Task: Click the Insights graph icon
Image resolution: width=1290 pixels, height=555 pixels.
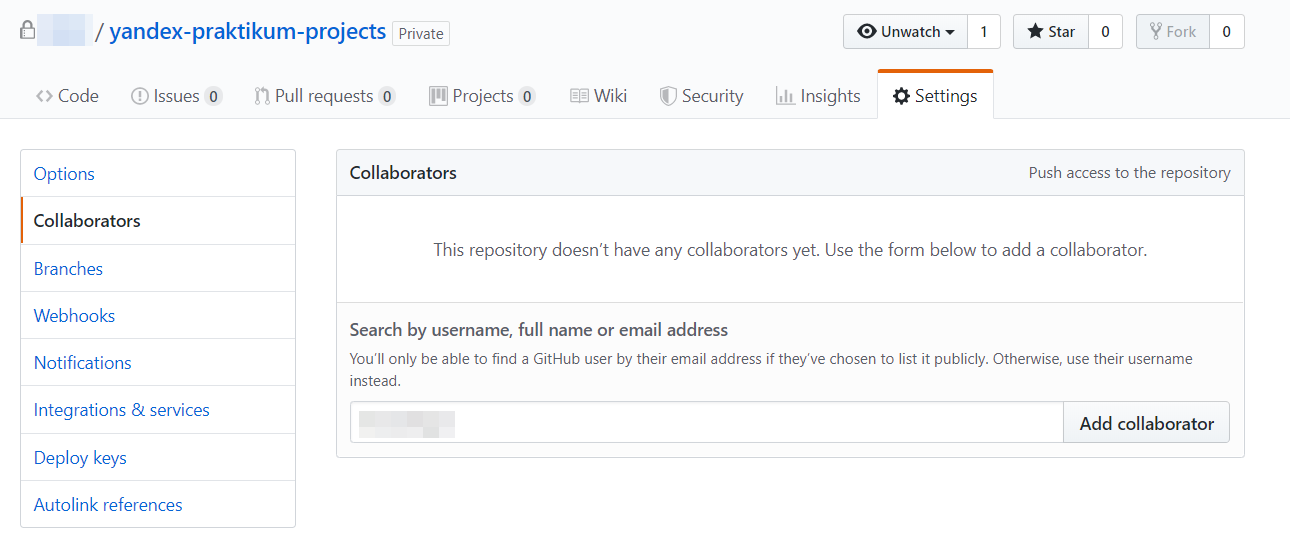Action: tap(785, 96)
